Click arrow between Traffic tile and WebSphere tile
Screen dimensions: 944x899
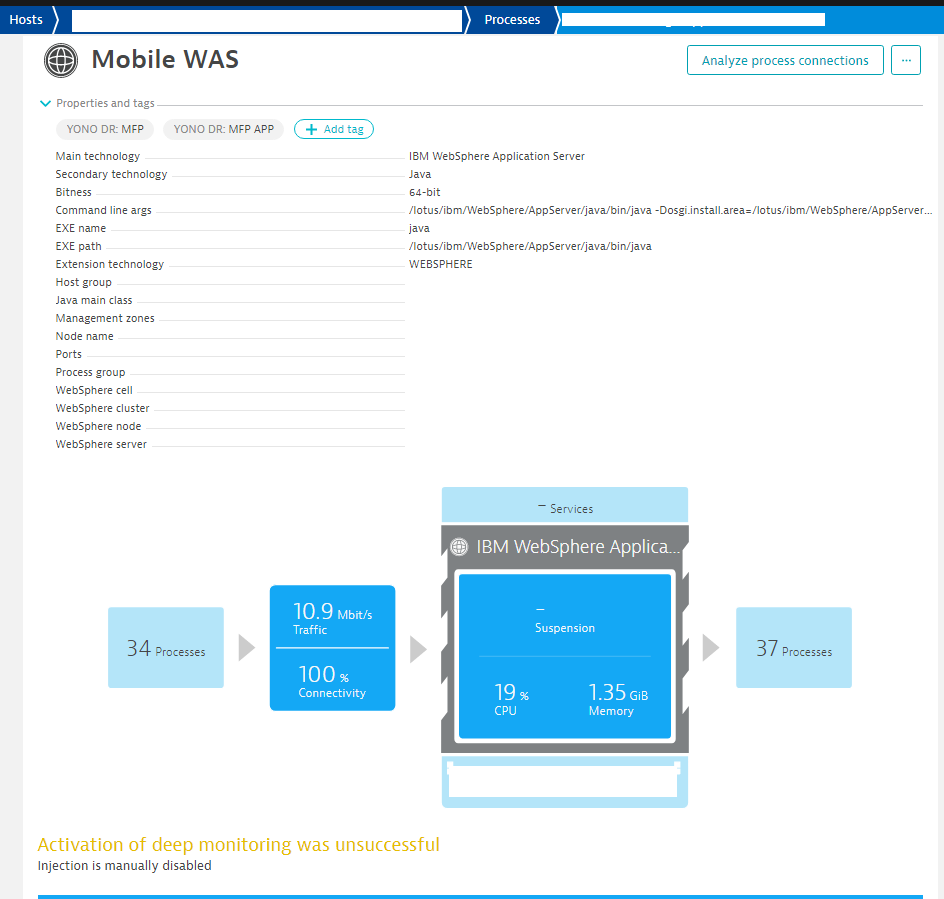coord(418,649)
